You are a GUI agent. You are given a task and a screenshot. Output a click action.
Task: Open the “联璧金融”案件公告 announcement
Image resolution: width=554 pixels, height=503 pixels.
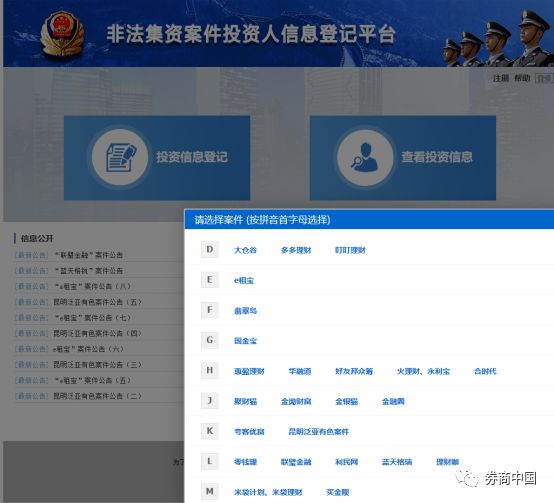point(88,255)
